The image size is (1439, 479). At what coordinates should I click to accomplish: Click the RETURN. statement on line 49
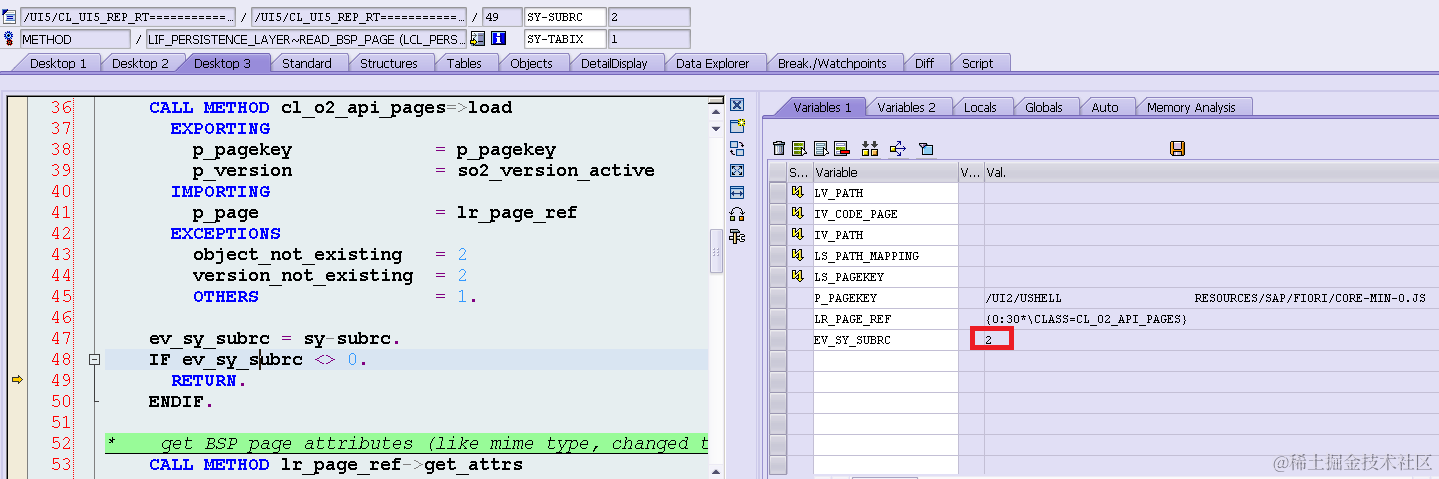208,380
